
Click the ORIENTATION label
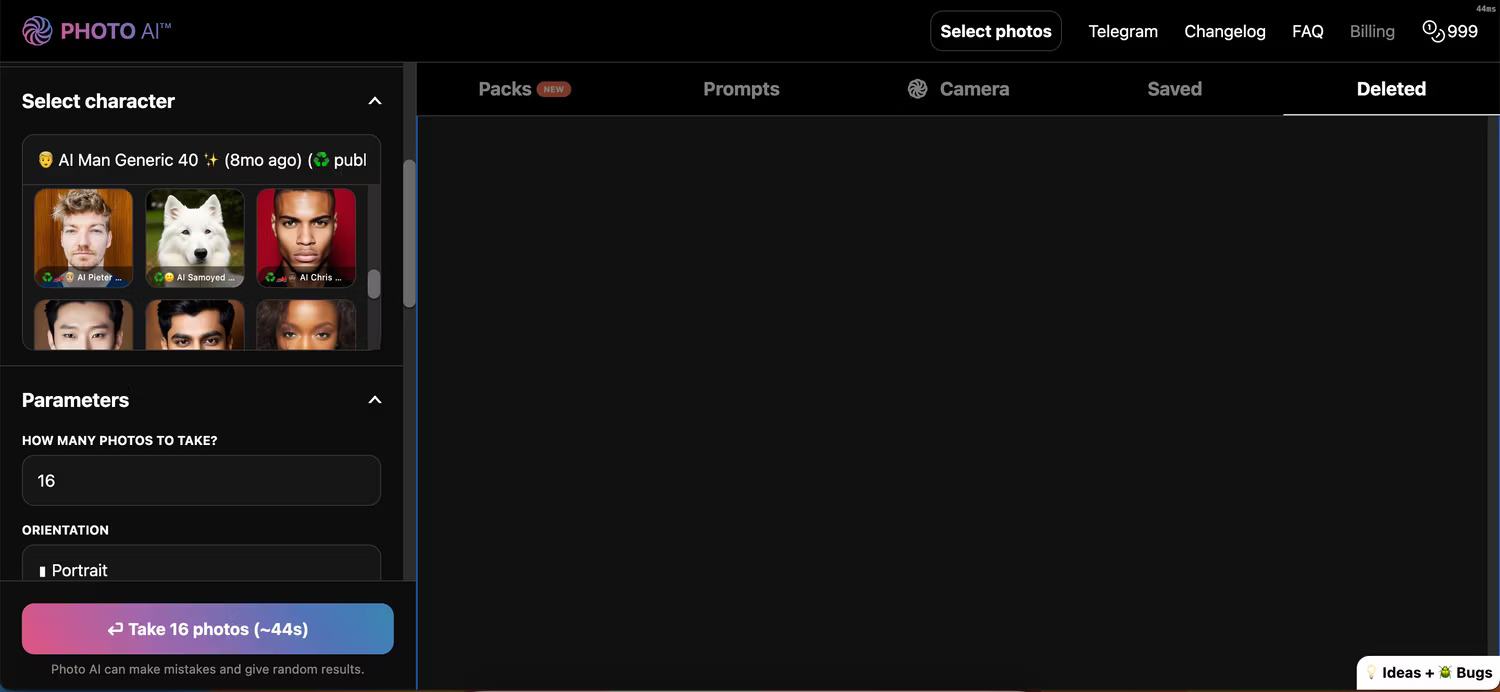(65, 530)
